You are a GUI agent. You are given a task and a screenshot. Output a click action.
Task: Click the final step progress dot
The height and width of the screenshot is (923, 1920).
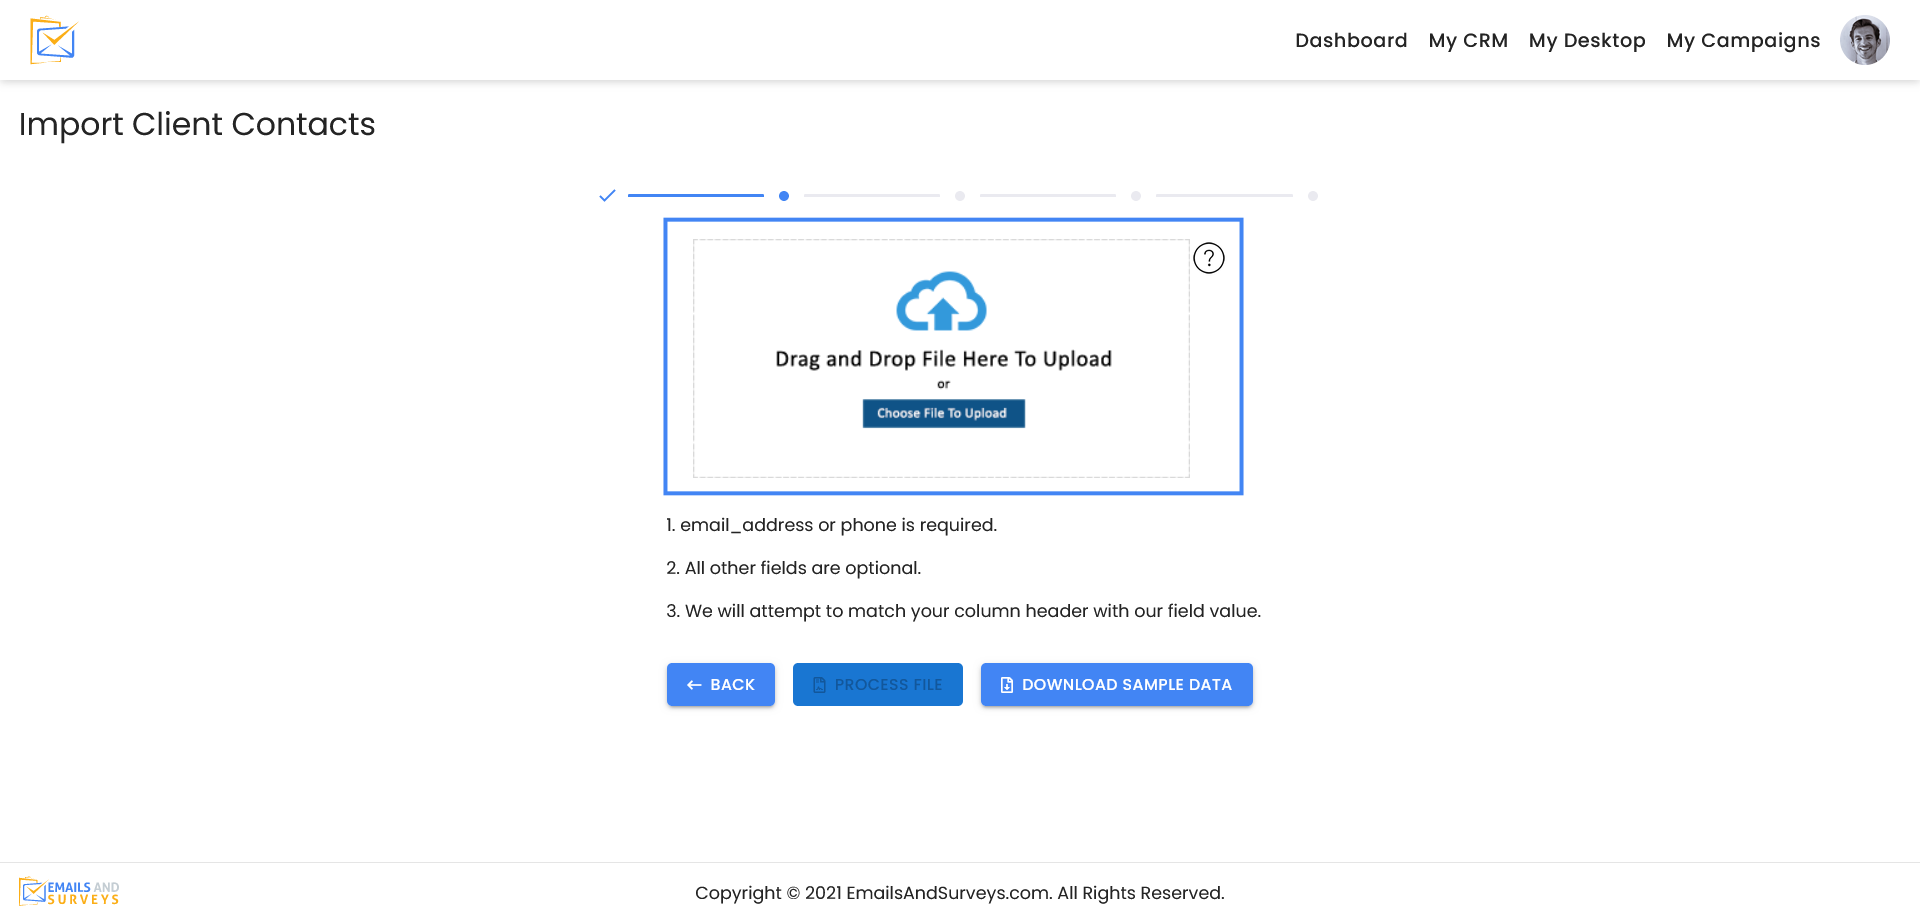1313,196
